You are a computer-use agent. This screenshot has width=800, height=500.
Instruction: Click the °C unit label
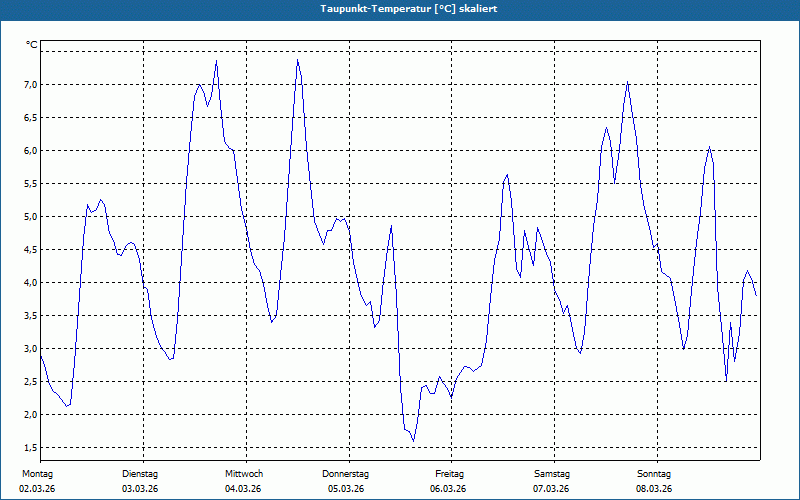[x=32, y=45]
